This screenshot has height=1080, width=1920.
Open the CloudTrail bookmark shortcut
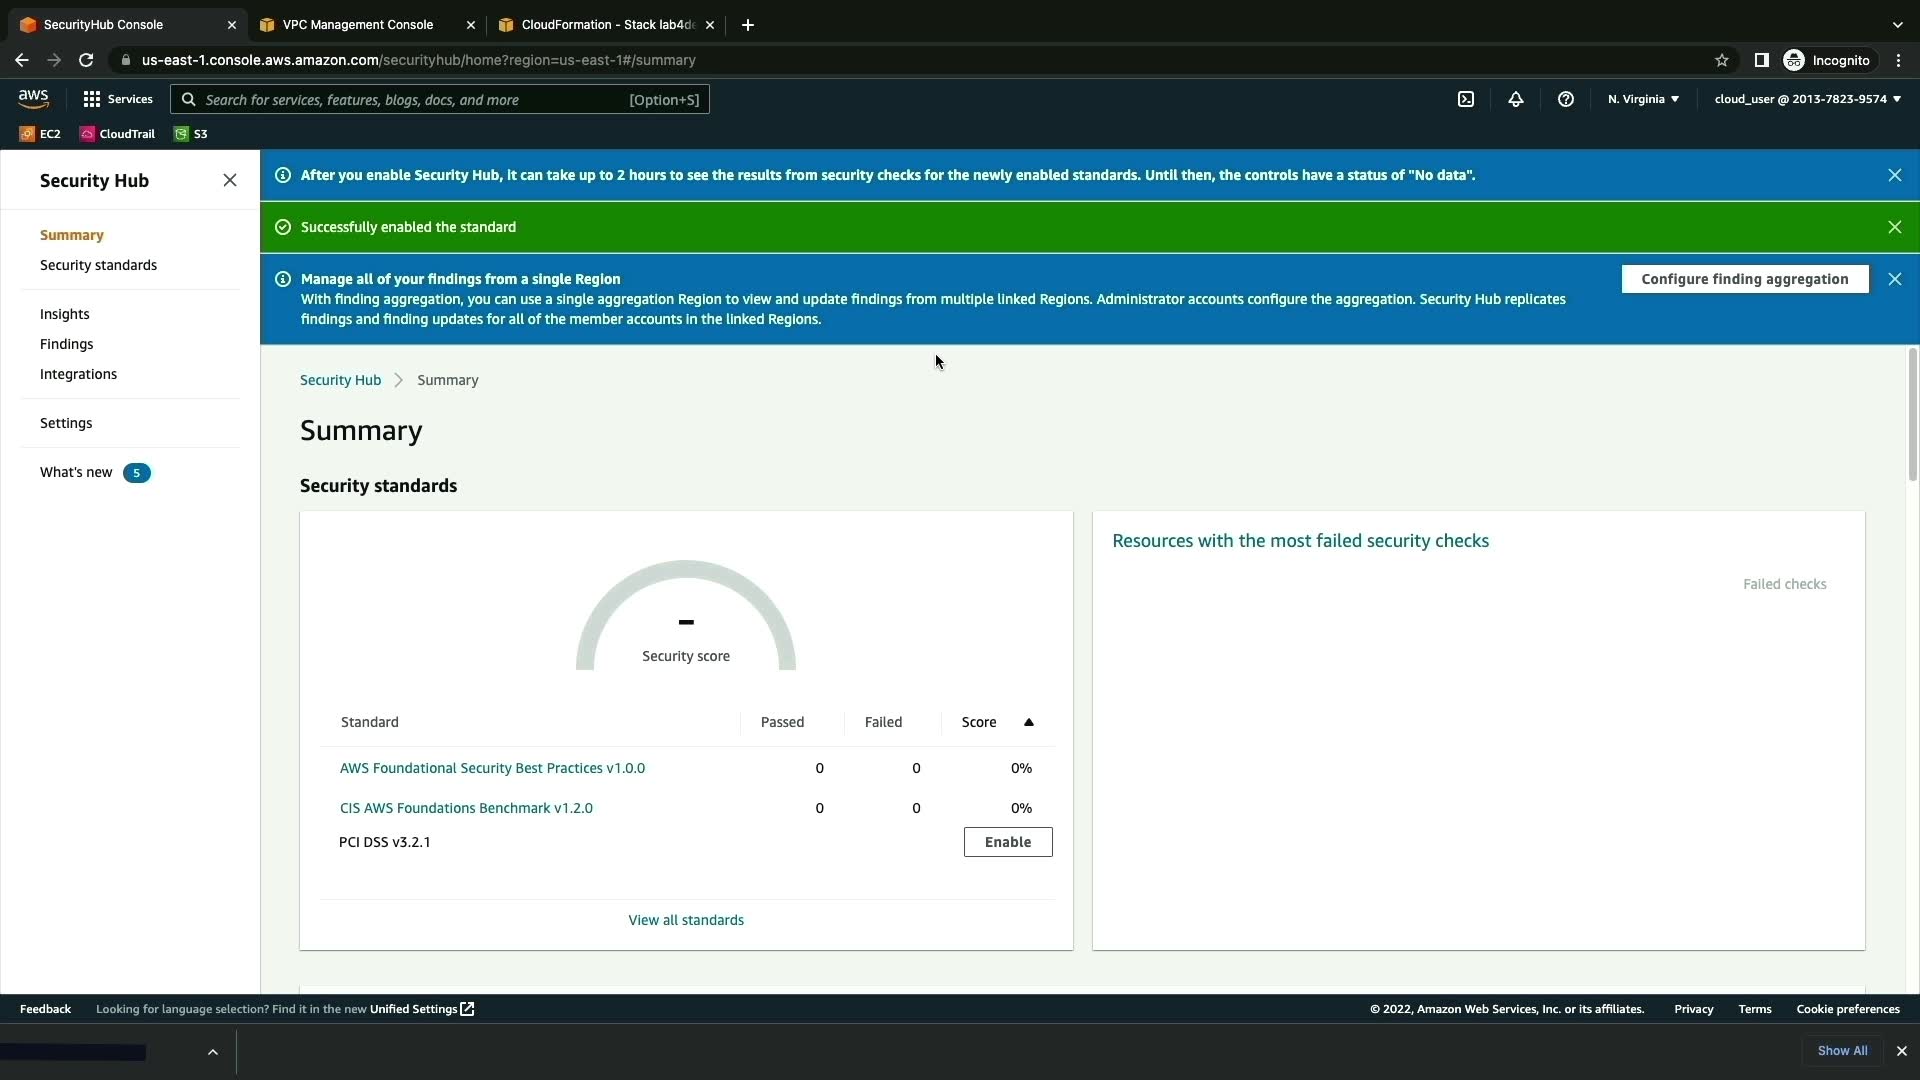[x=118, y=134]
